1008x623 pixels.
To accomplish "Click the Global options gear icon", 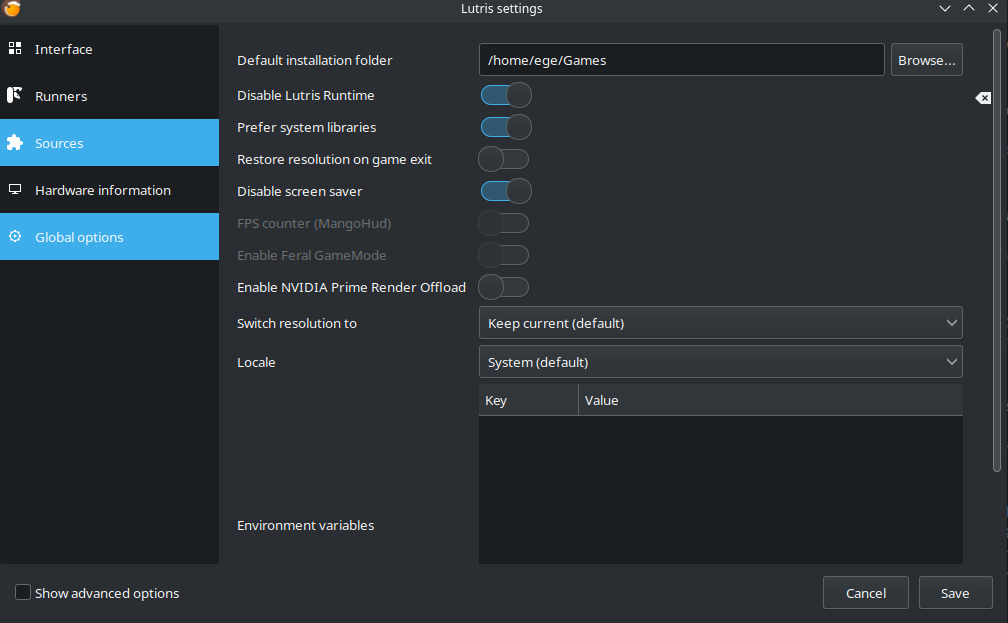I will coord(15,236).
